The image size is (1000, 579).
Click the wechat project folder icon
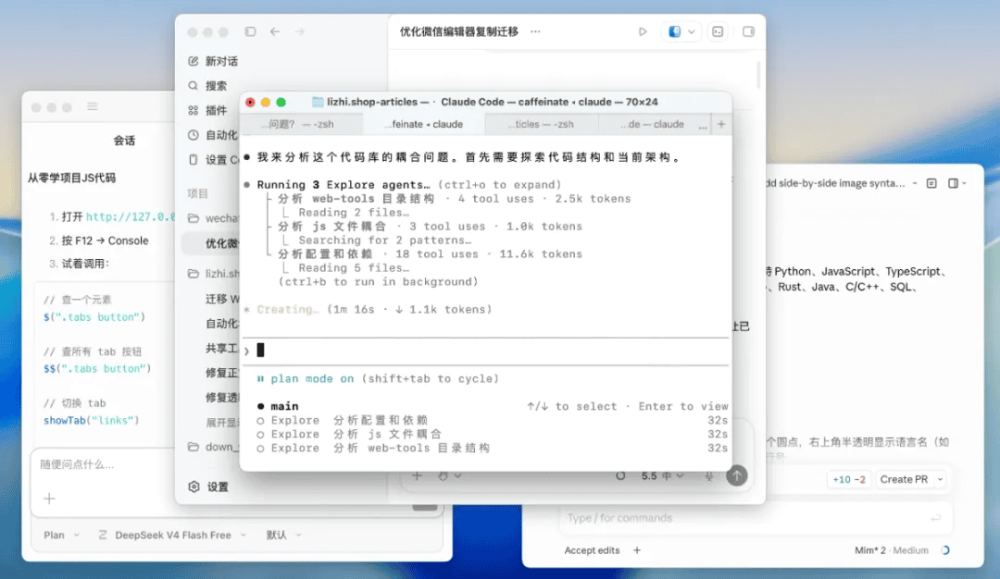pyautogui.click(x=193, y=218)
